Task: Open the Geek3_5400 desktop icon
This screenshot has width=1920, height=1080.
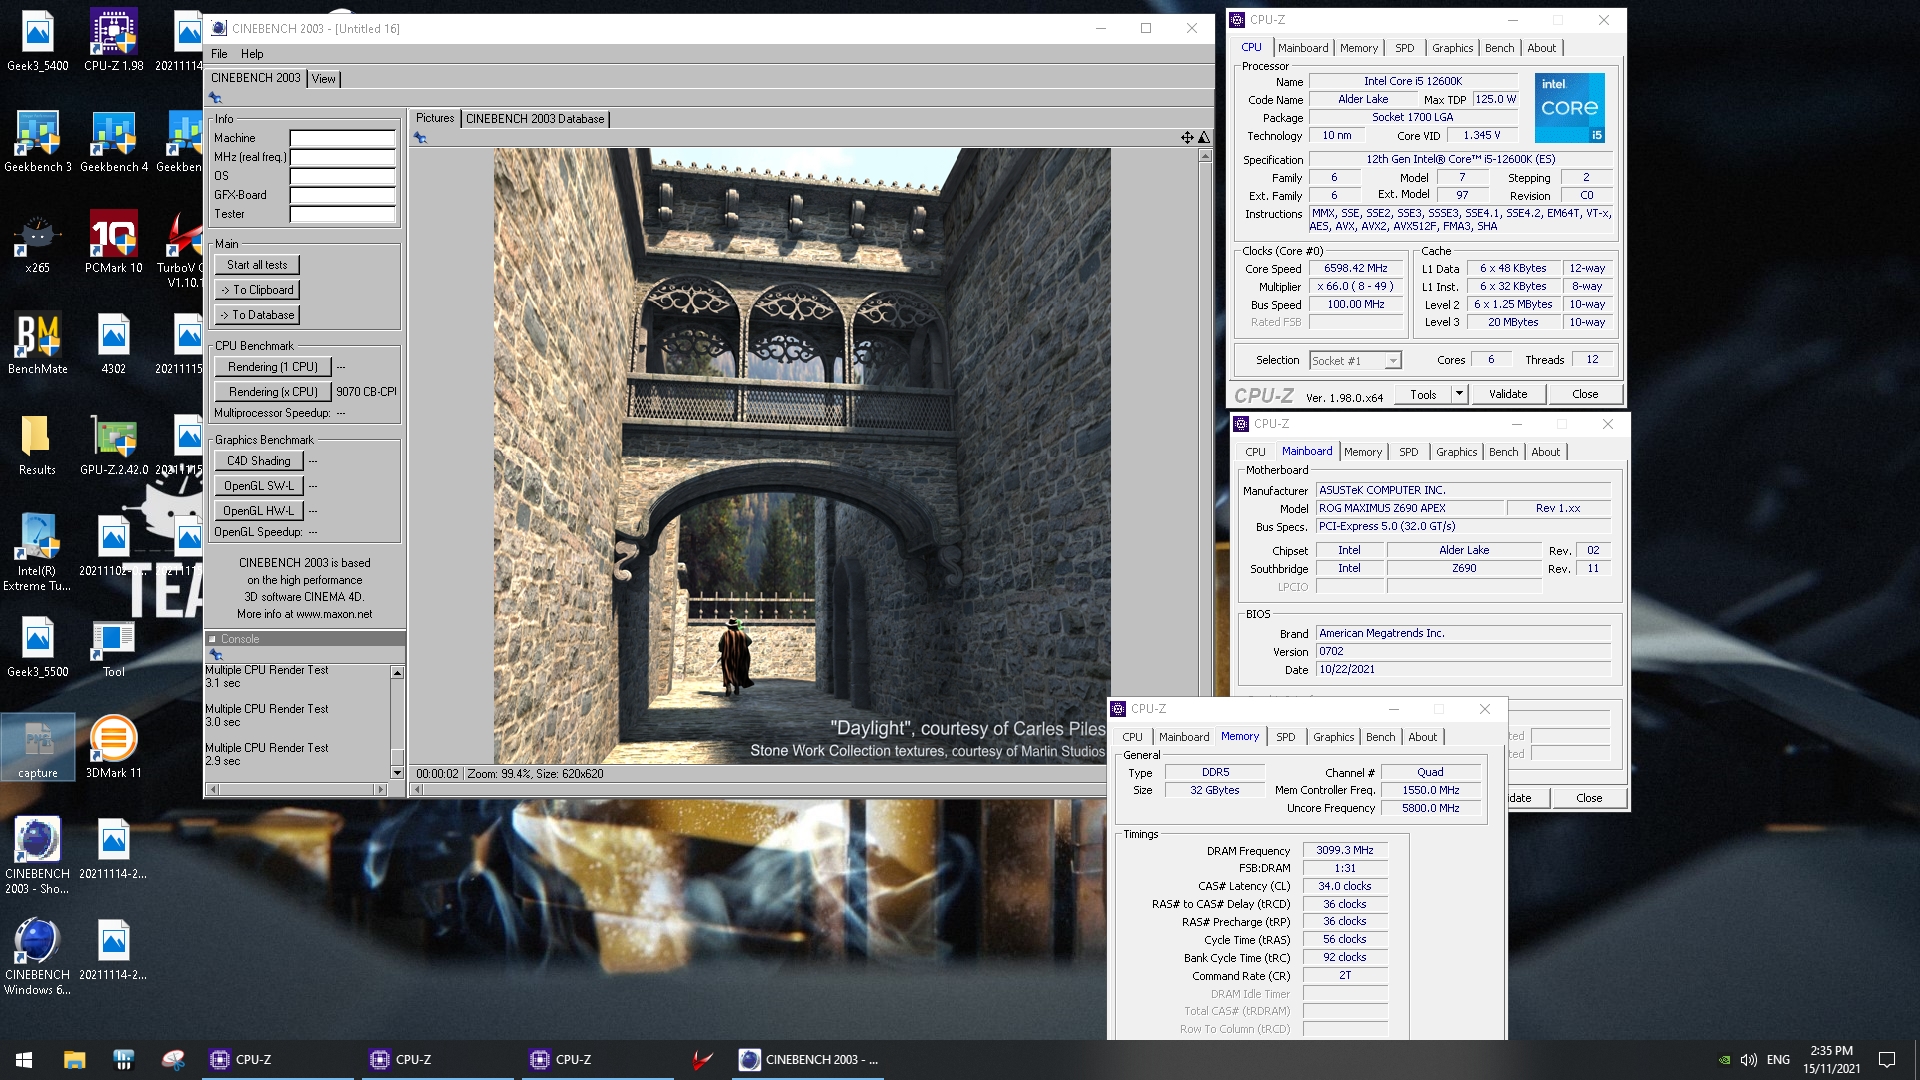Action: coord(38,41)
